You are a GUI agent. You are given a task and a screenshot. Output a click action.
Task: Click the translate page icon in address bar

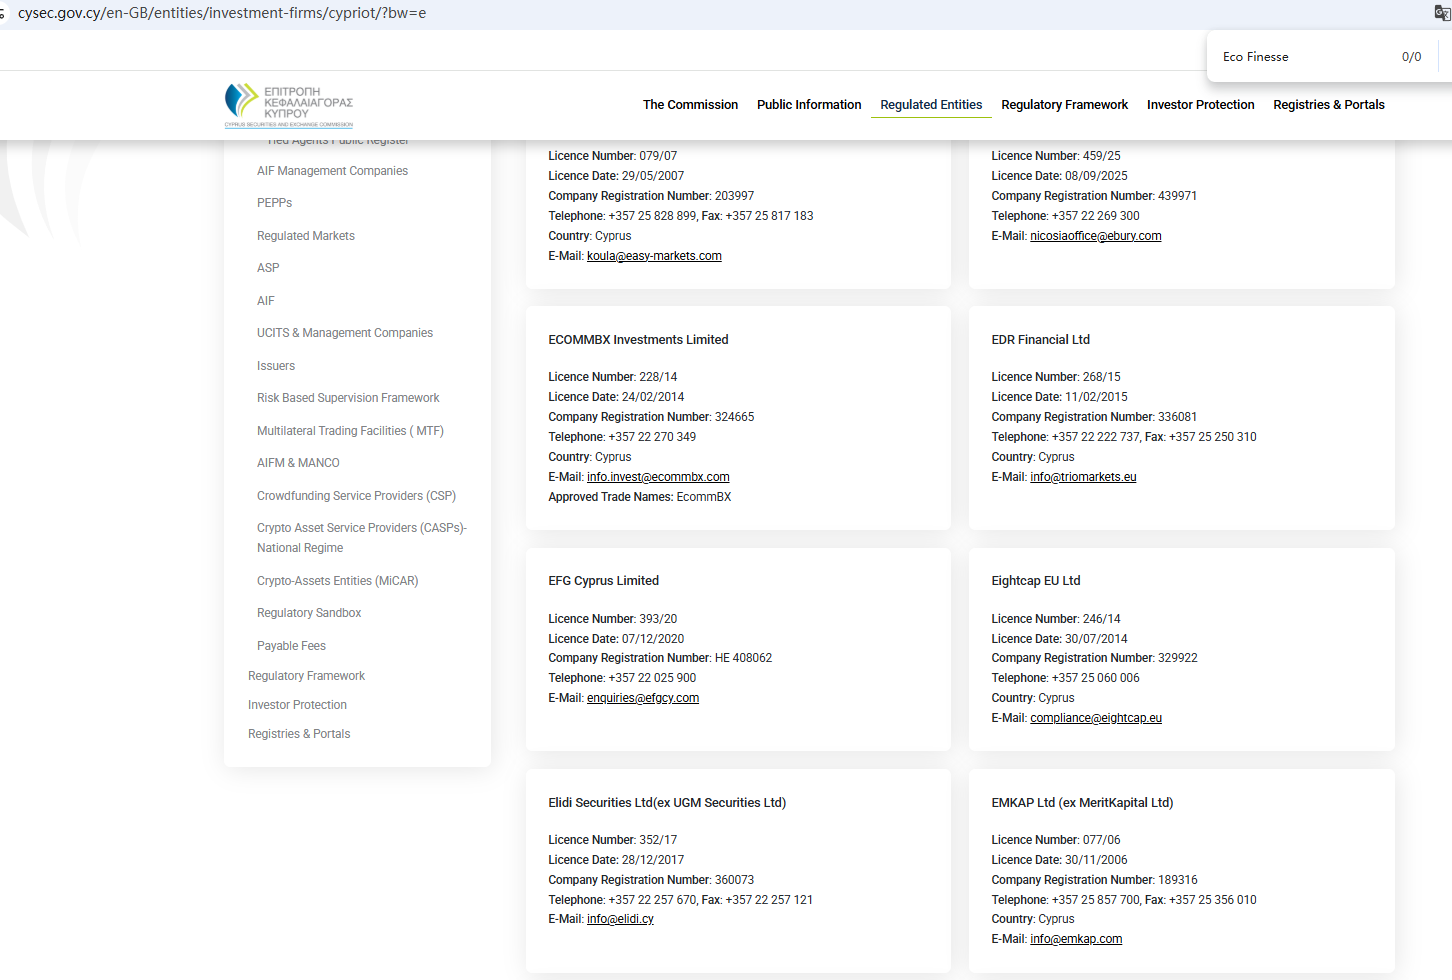tap(1442, 13)
